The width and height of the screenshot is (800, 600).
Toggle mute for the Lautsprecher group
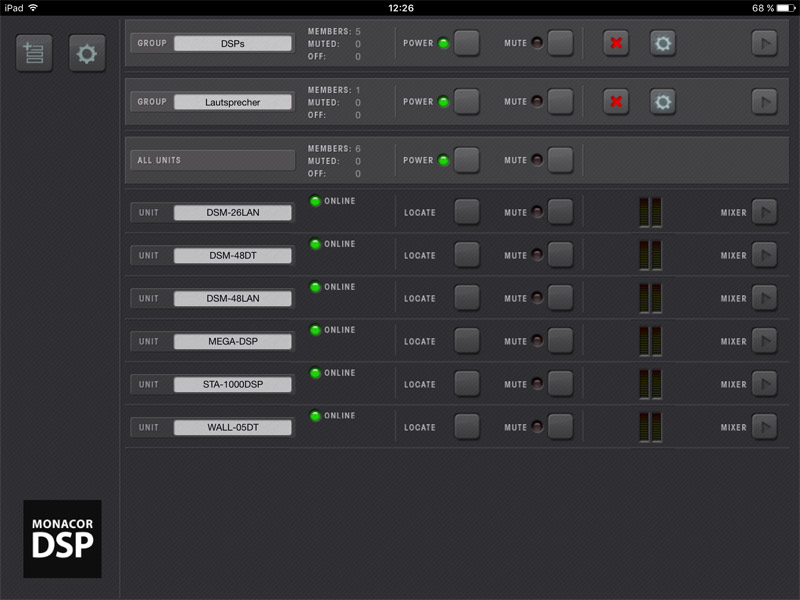click(560, 102)
